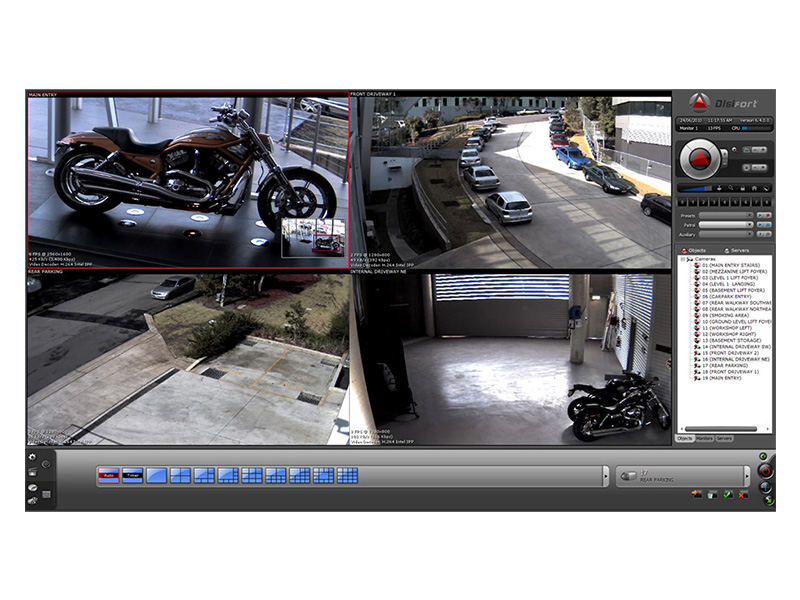Open the Auxiliary dropdown

pos(726,235)
